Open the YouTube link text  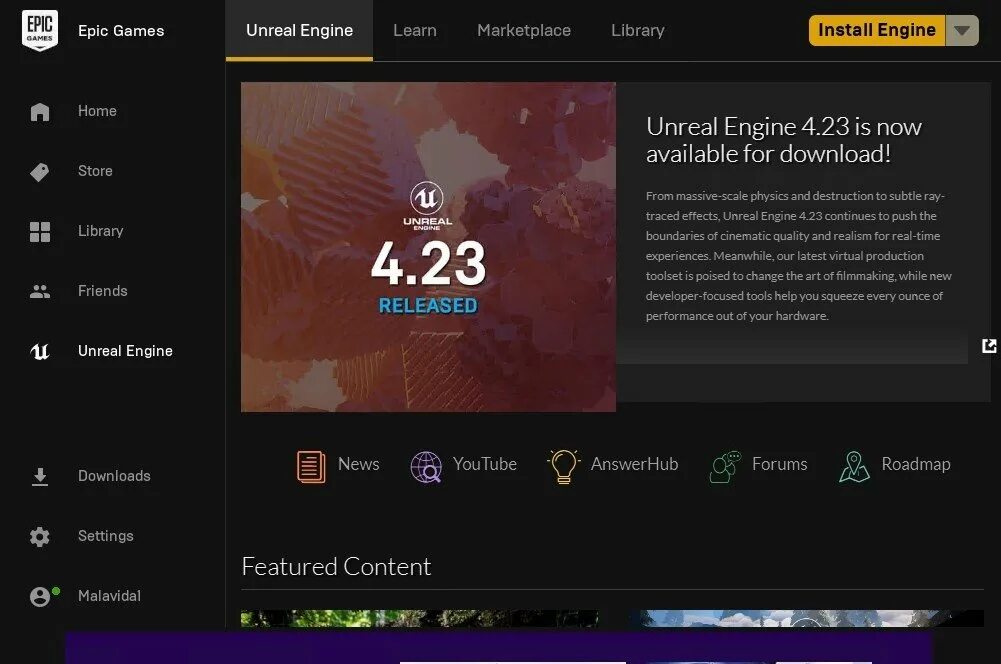pyautogui.click(x=485, y=464)
